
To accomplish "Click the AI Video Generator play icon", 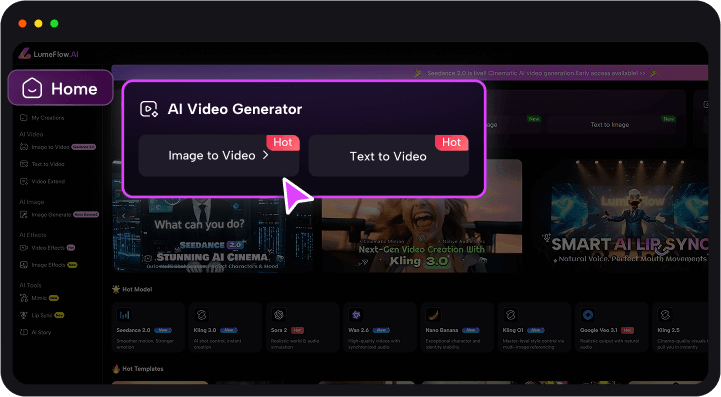I will [x=149, y=109].
